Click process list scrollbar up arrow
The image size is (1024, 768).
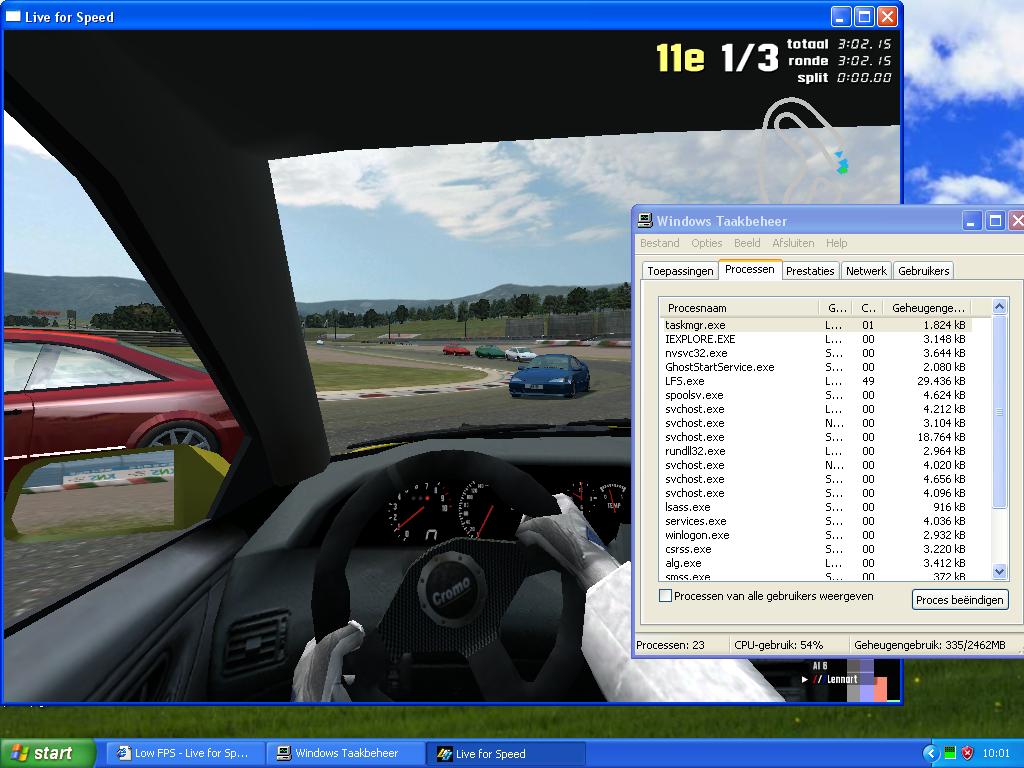[x=999, y=307]
